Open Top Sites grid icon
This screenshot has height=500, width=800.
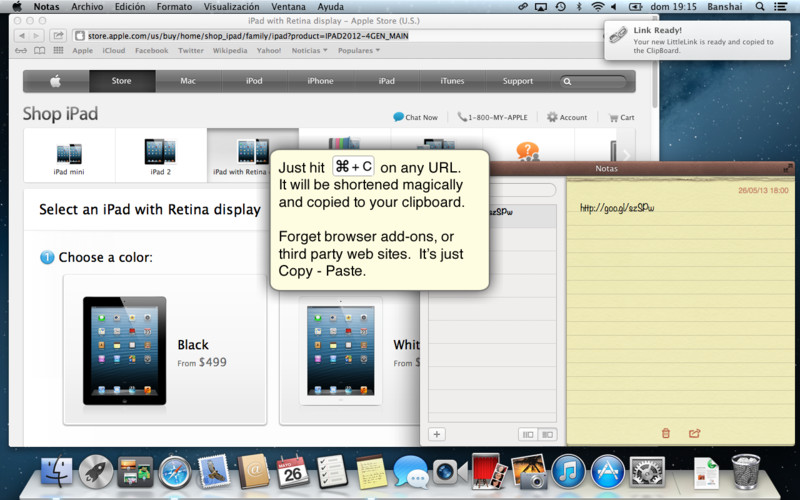click(x=58, y=51)
